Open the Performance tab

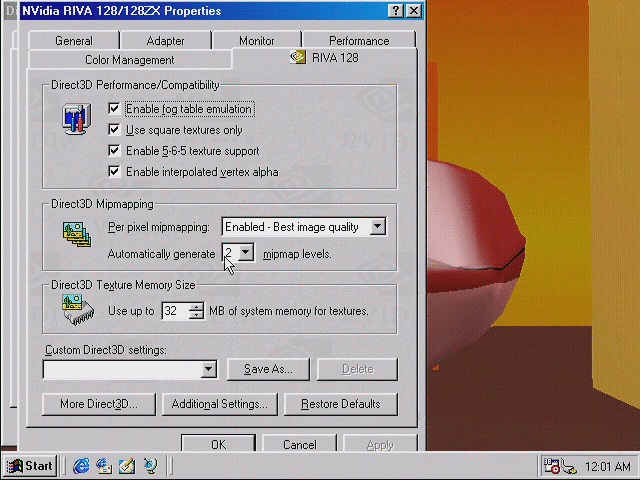pyautogui.click(x=359, y=41)
